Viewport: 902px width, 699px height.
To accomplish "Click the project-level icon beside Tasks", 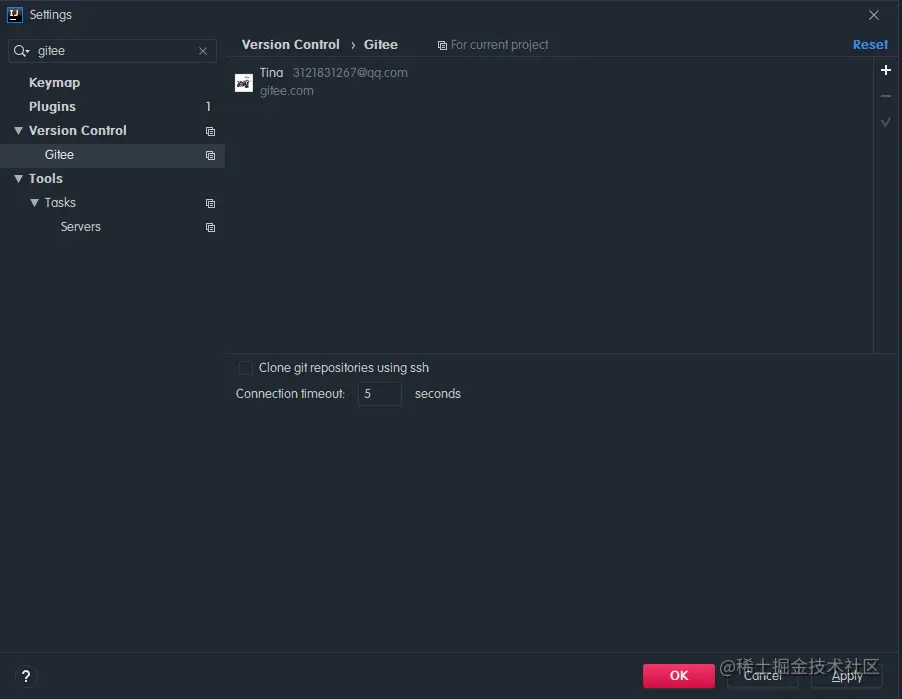I will [211, 203].
